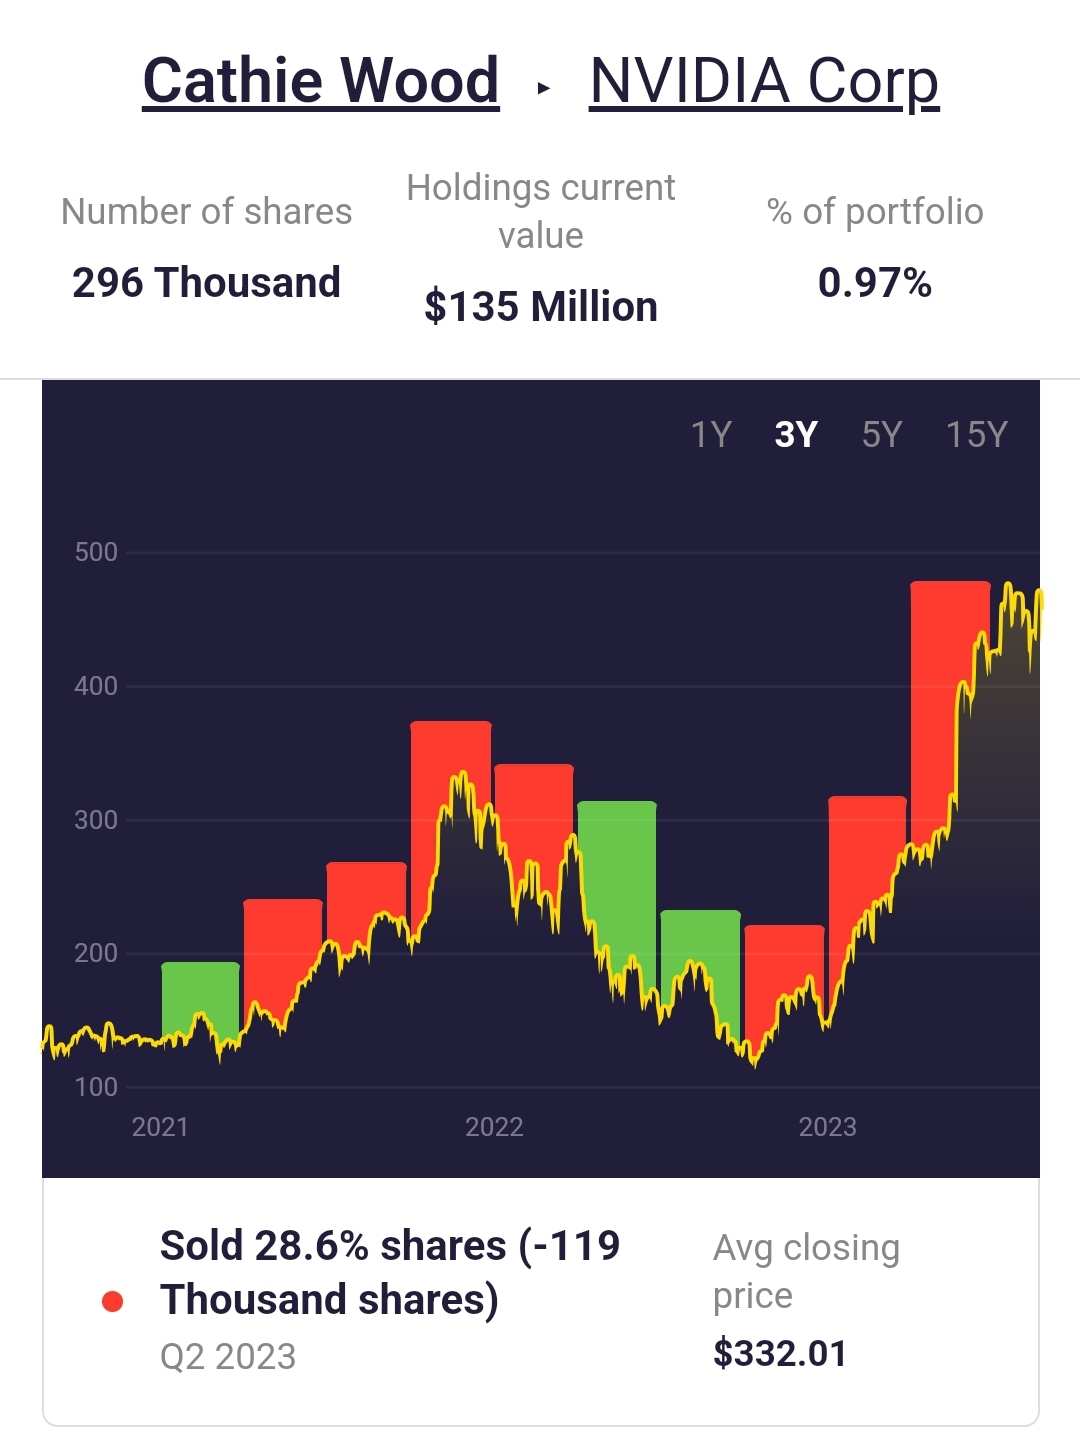Switch chart to 1Y range
This screenshot has height=1448, width=1080.
tap(711, 434)
